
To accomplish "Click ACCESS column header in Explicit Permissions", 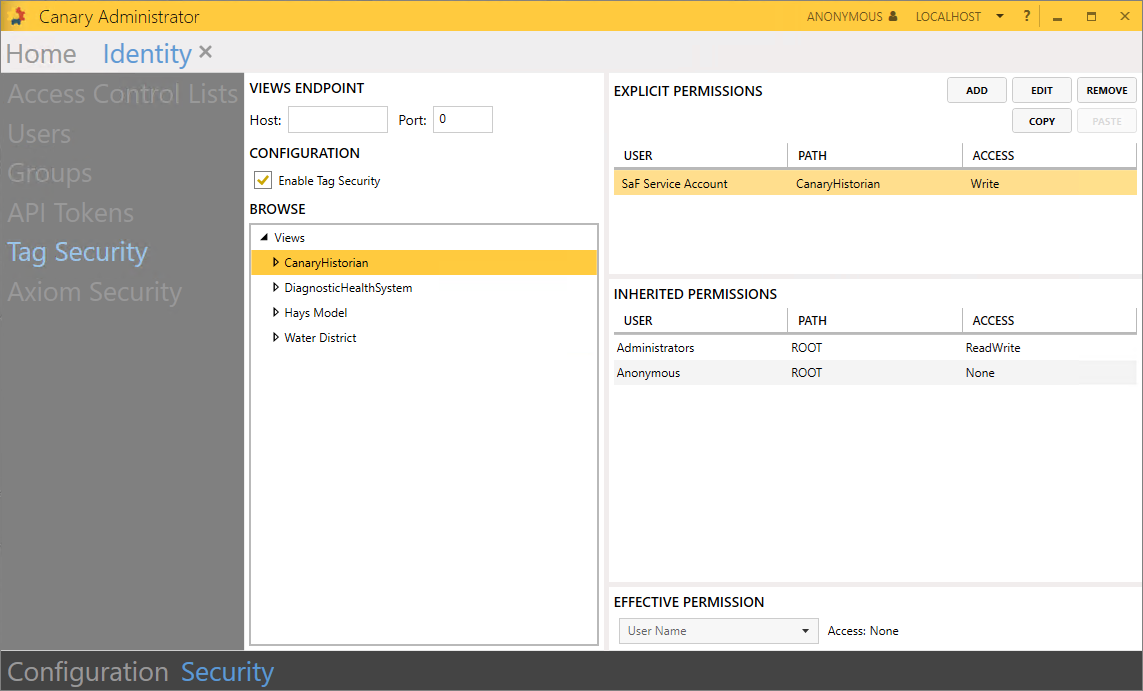I will click(1050, 155).
